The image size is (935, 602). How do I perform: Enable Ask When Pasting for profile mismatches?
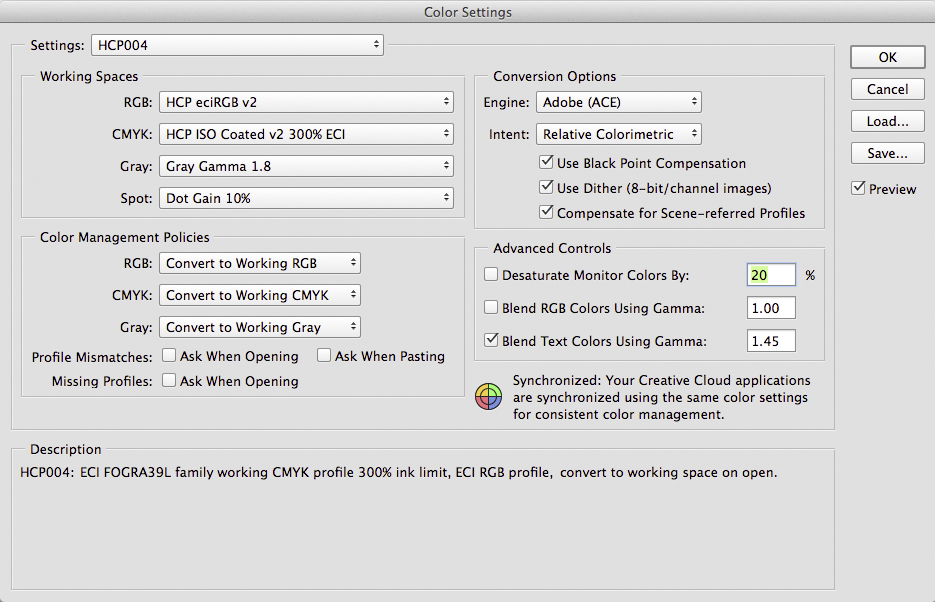point(324,355)
